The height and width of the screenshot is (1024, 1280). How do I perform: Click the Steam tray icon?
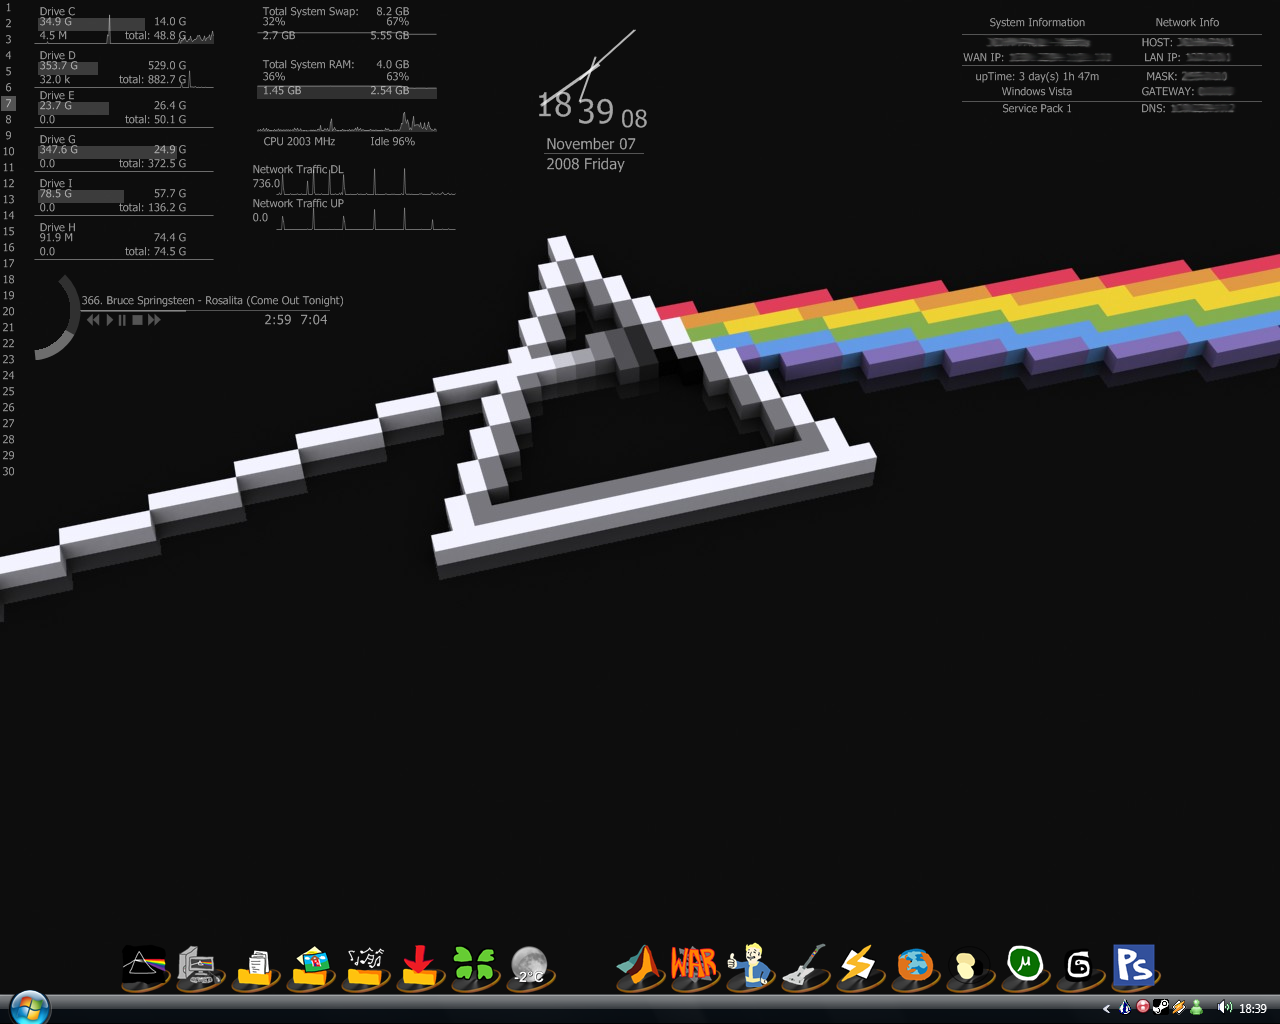point(1160,1007)
